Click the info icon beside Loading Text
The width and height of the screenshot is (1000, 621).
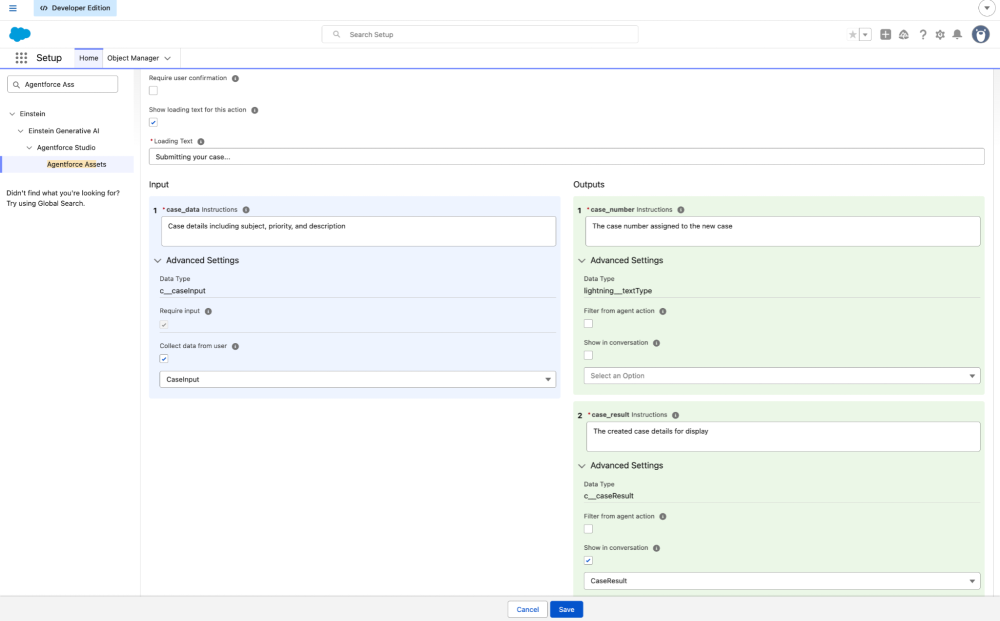click(x=201, y=142)
